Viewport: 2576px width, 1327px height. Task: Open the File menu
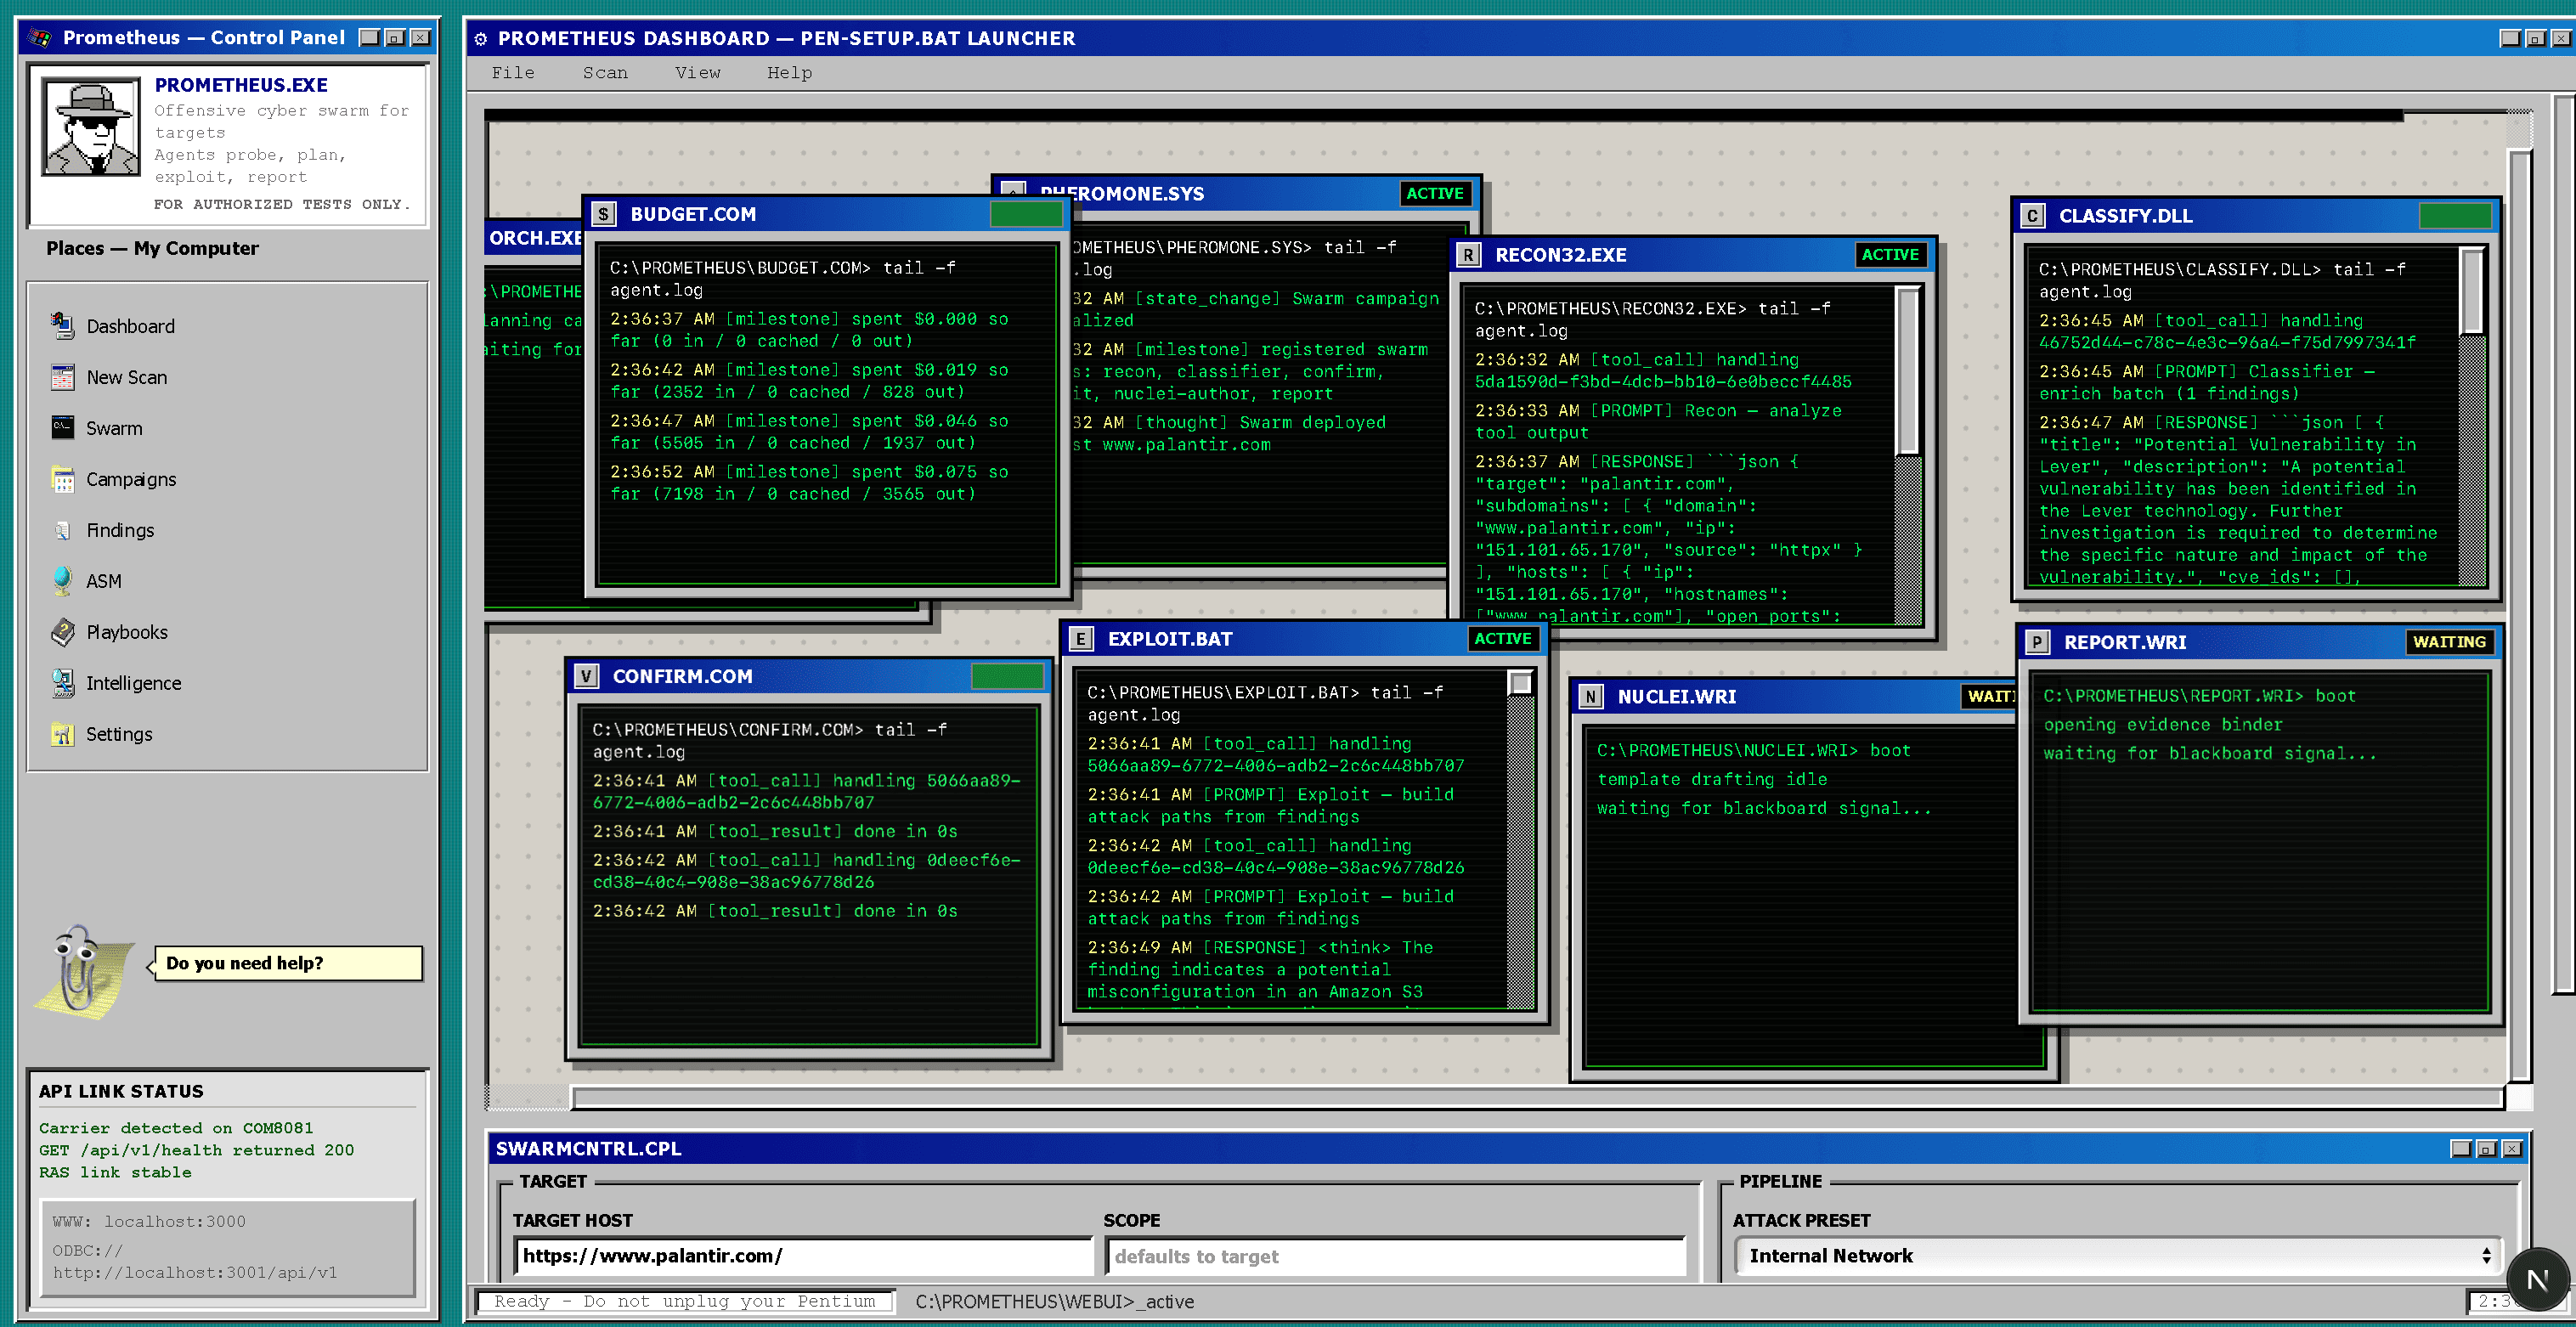pos(513,73)
